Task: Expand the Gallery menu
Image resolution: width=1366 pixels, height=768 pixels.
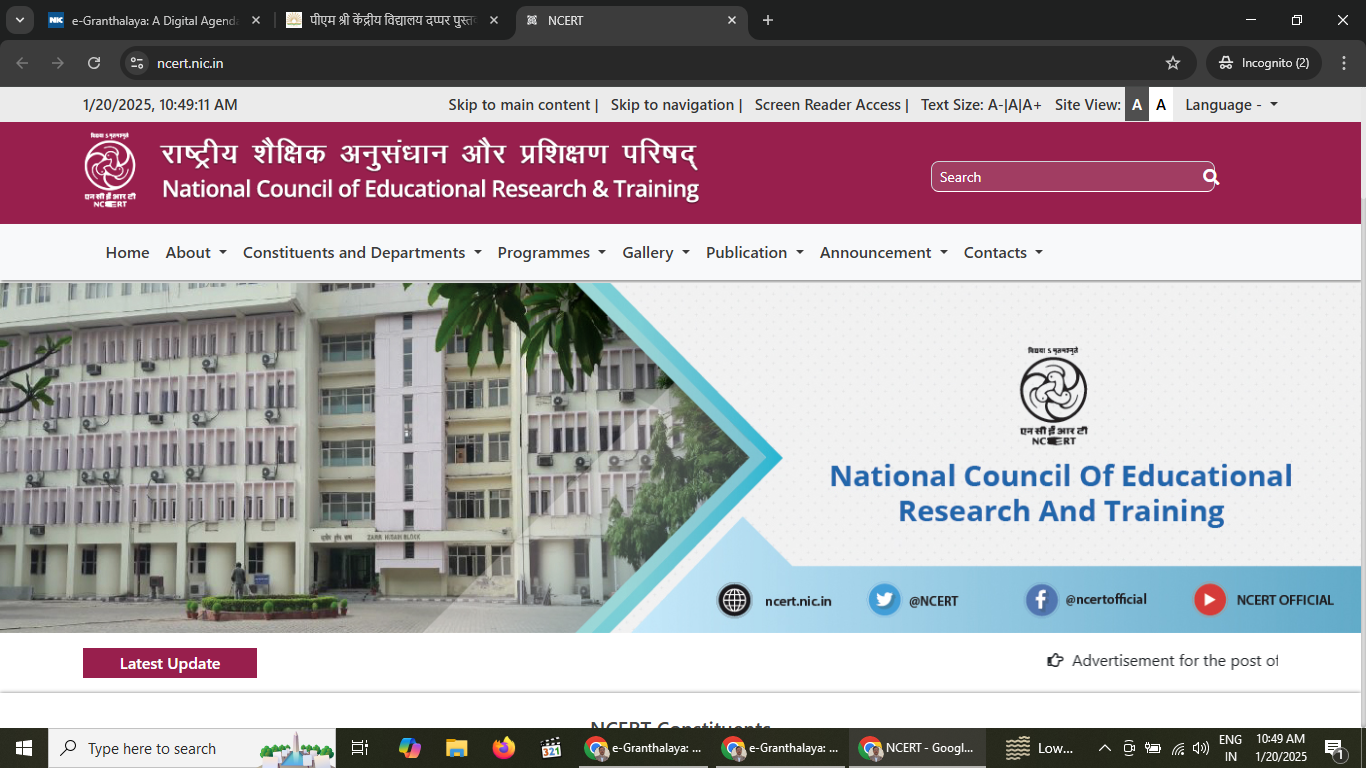Action: (656, 253)
